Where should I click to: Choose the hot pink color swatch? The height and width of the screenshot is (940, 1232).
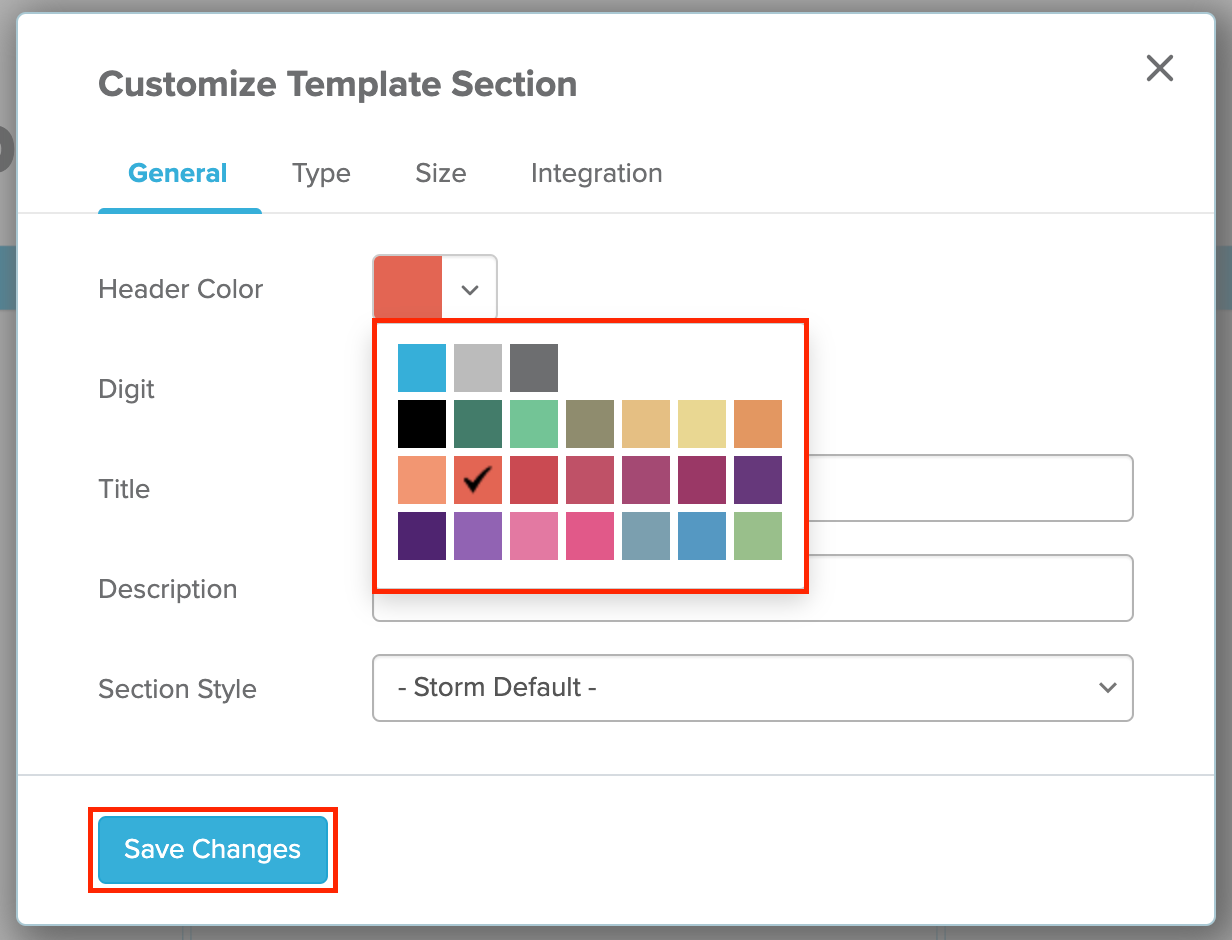[x=590, y=536]
